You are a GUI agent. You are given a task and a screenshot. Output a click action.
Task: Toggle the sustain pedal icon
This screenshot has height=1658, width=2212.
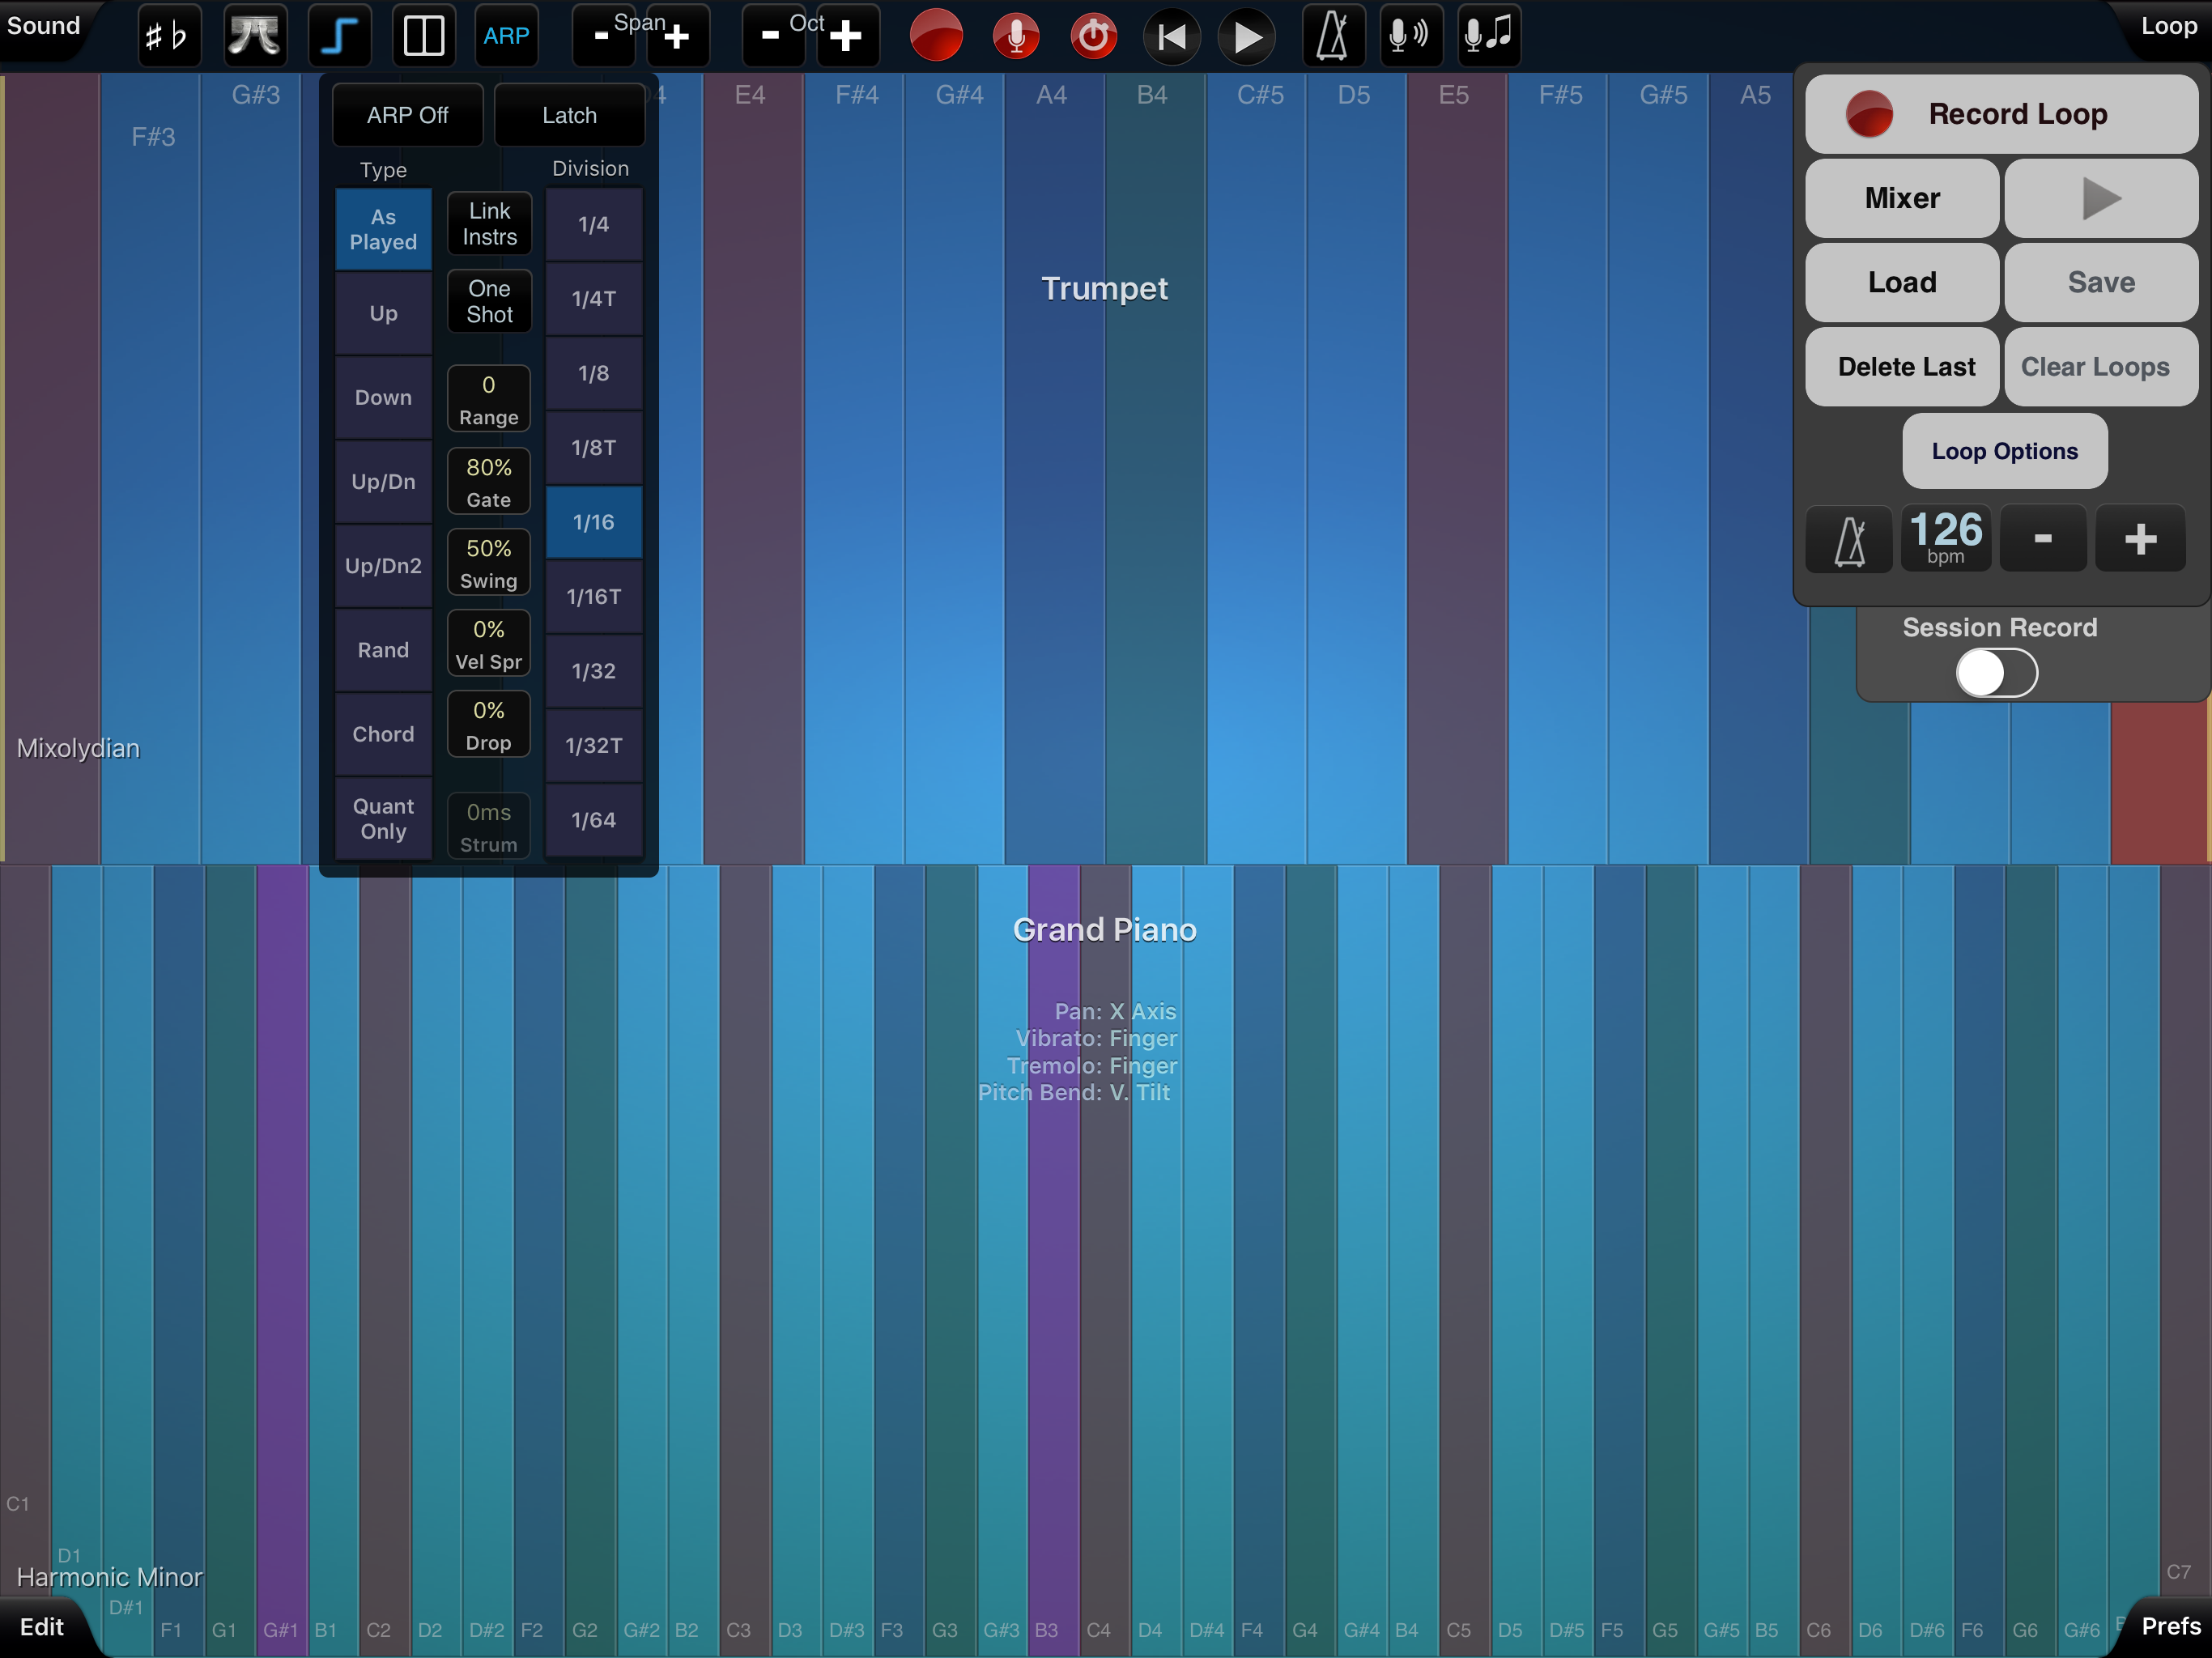pos(254,36)
